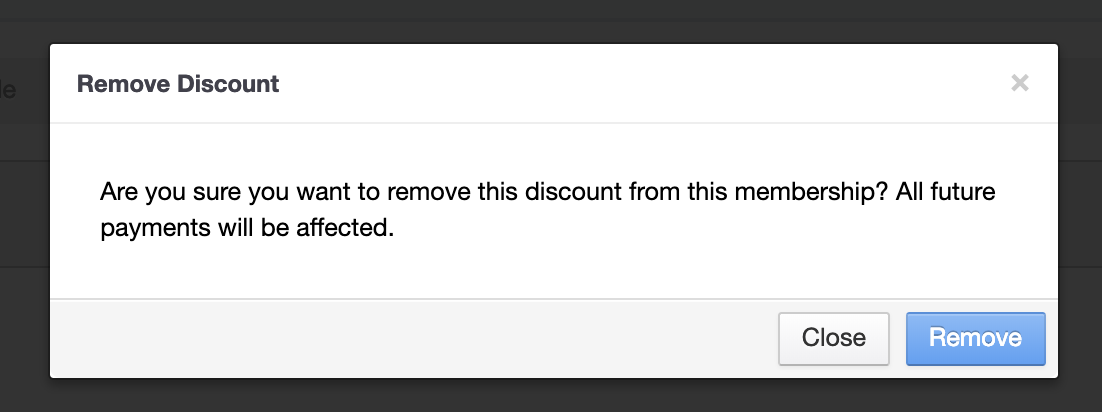Click the X icon in dialog header
Image resolution: width=1102 pixels, height=412 pixels.
pyautogui.click(x=1019, y=83)
